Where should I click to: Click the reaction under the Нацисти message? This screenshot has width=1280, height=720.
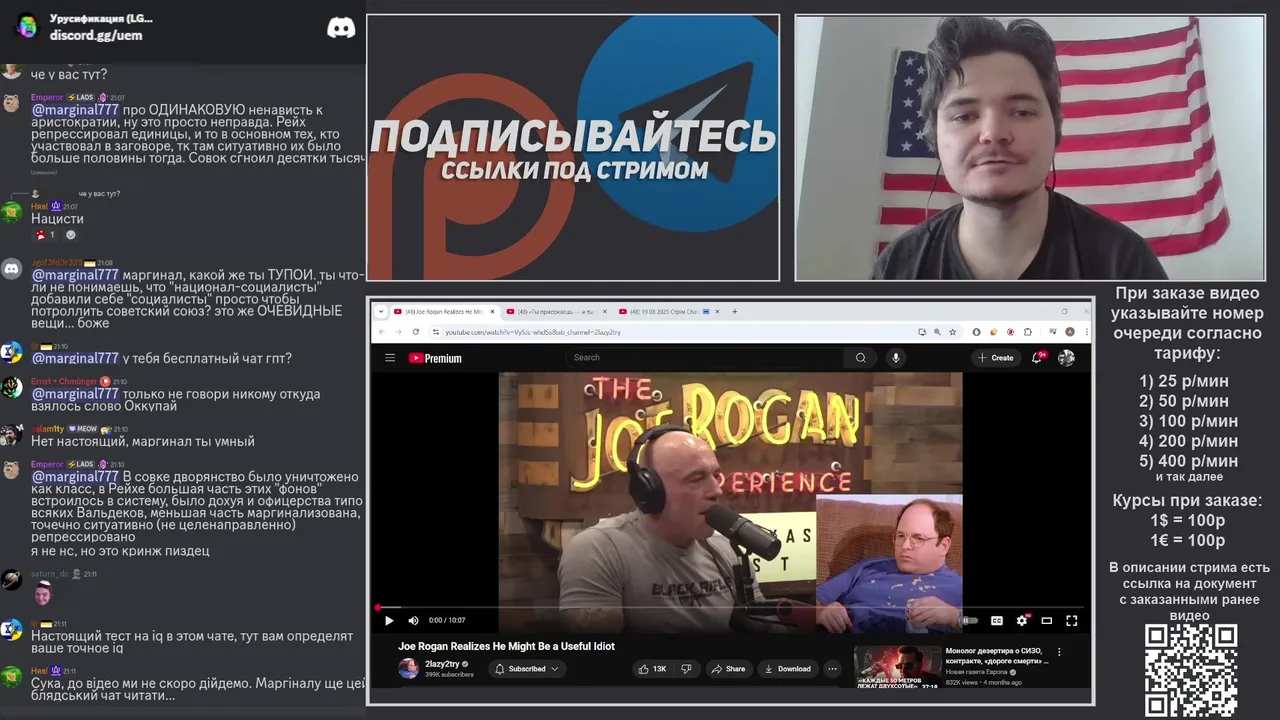45,235
